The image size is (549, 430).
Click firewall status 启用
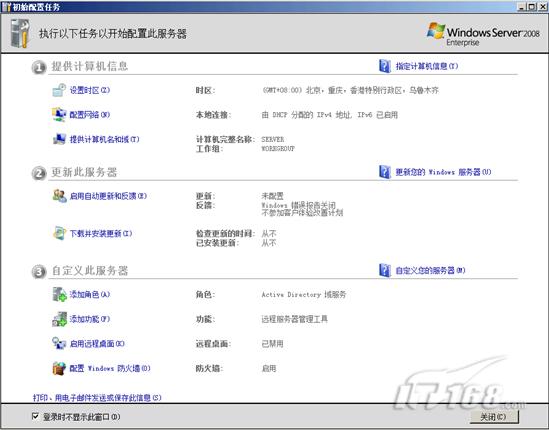click(269, 368)
